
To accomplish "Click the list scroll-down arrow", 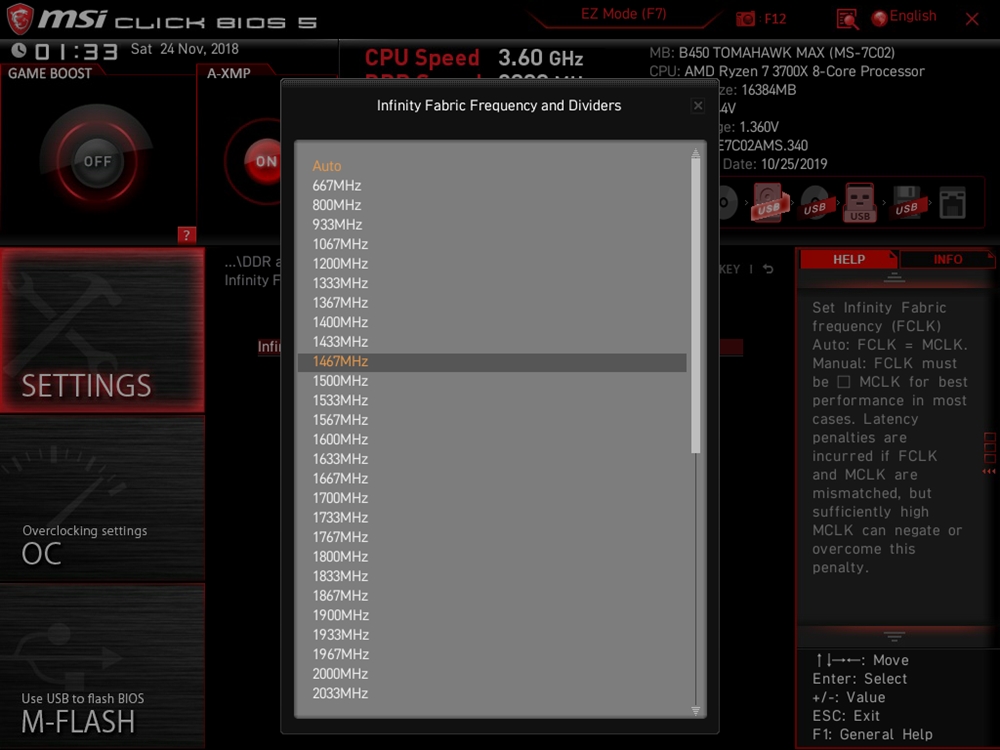I will click(695, 710).
